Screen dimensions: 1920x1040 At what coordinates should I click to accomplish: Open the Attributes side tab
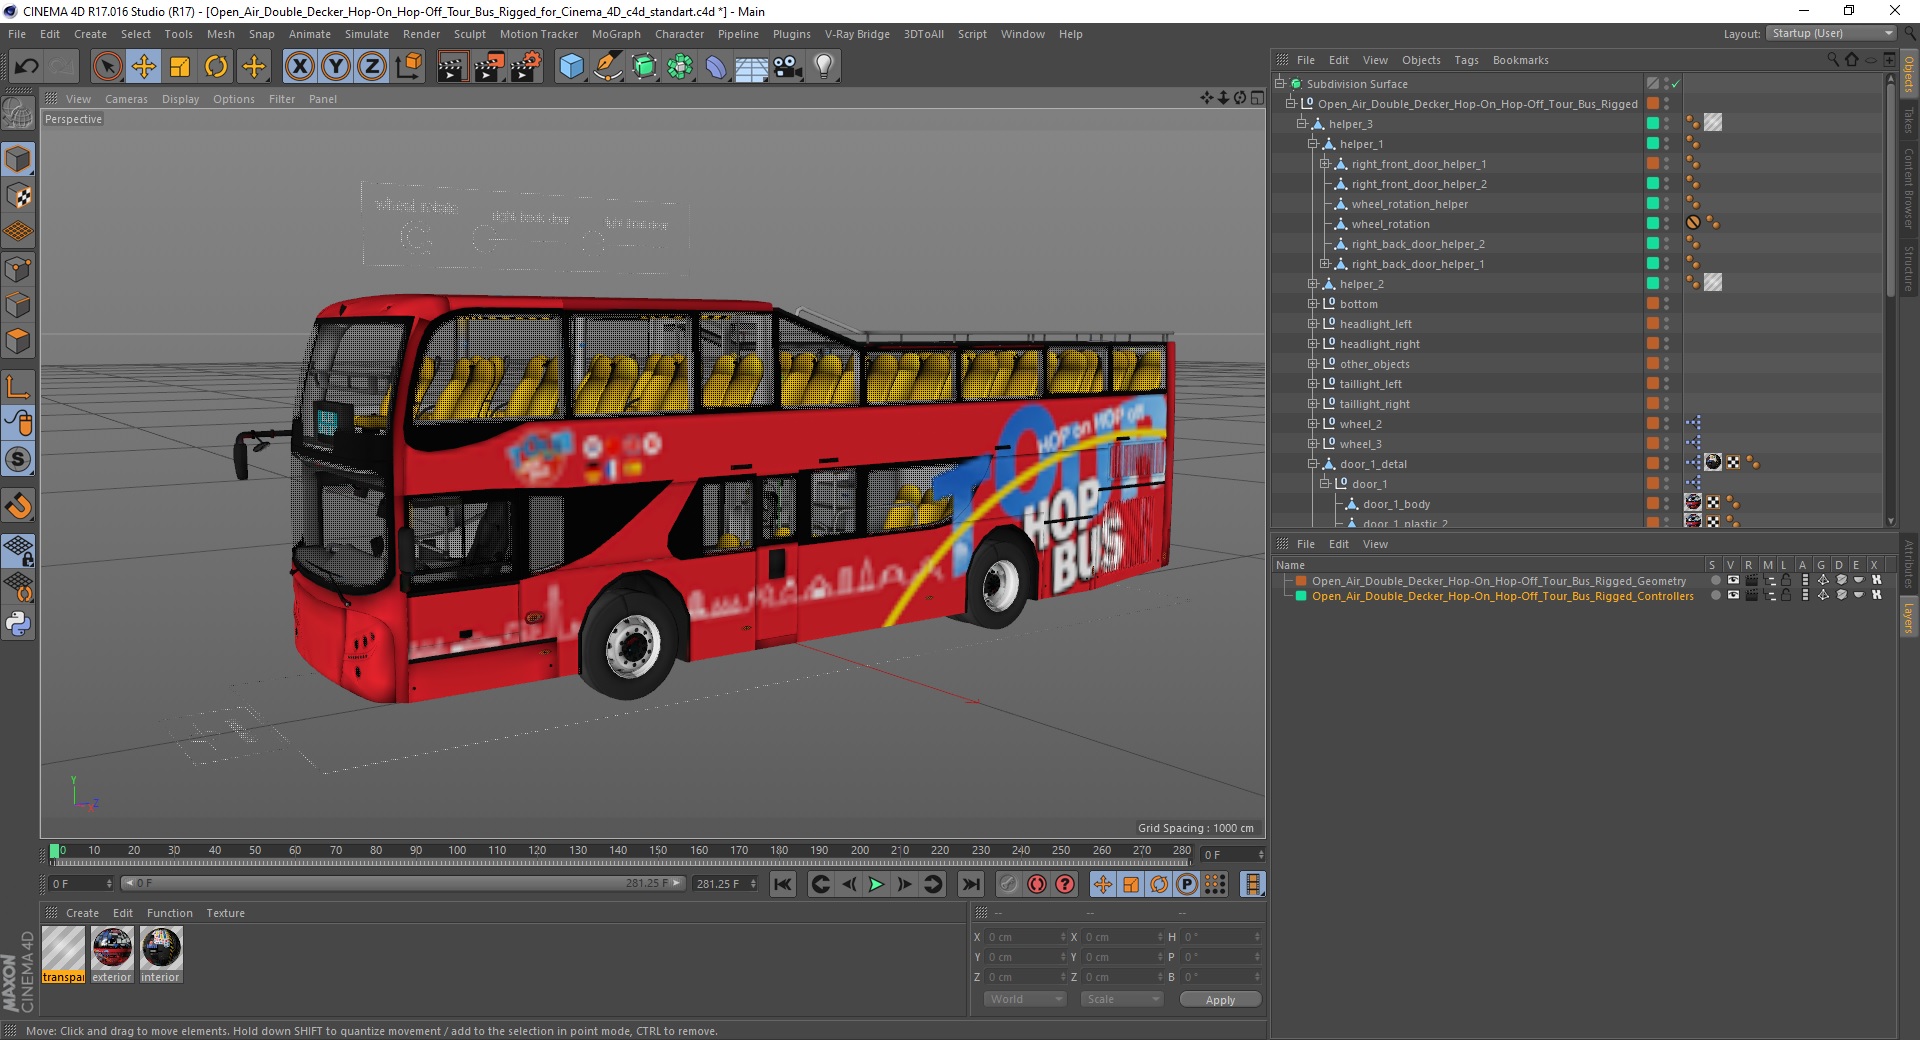1909,565
